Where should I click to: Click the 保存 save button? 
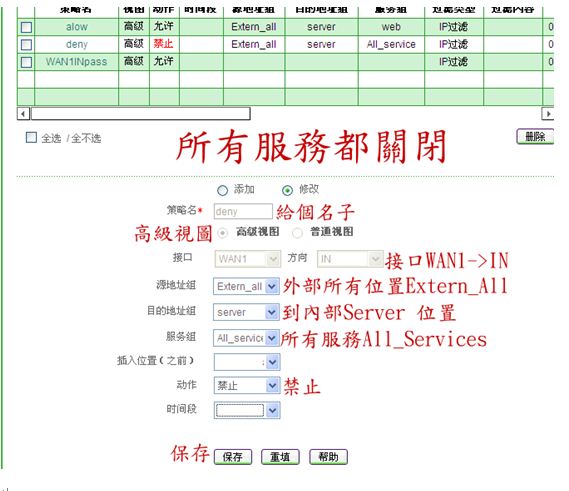click(233, 457)
